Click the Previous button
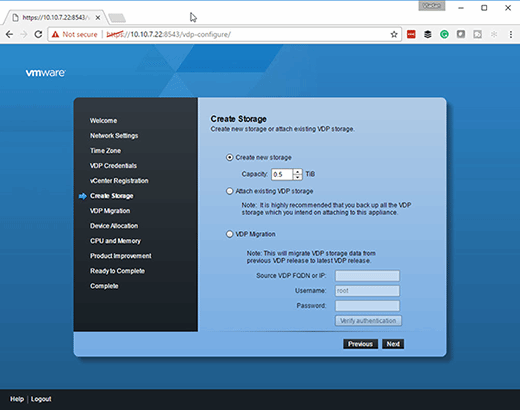This screenshot has width=520, height=410. 360,344
